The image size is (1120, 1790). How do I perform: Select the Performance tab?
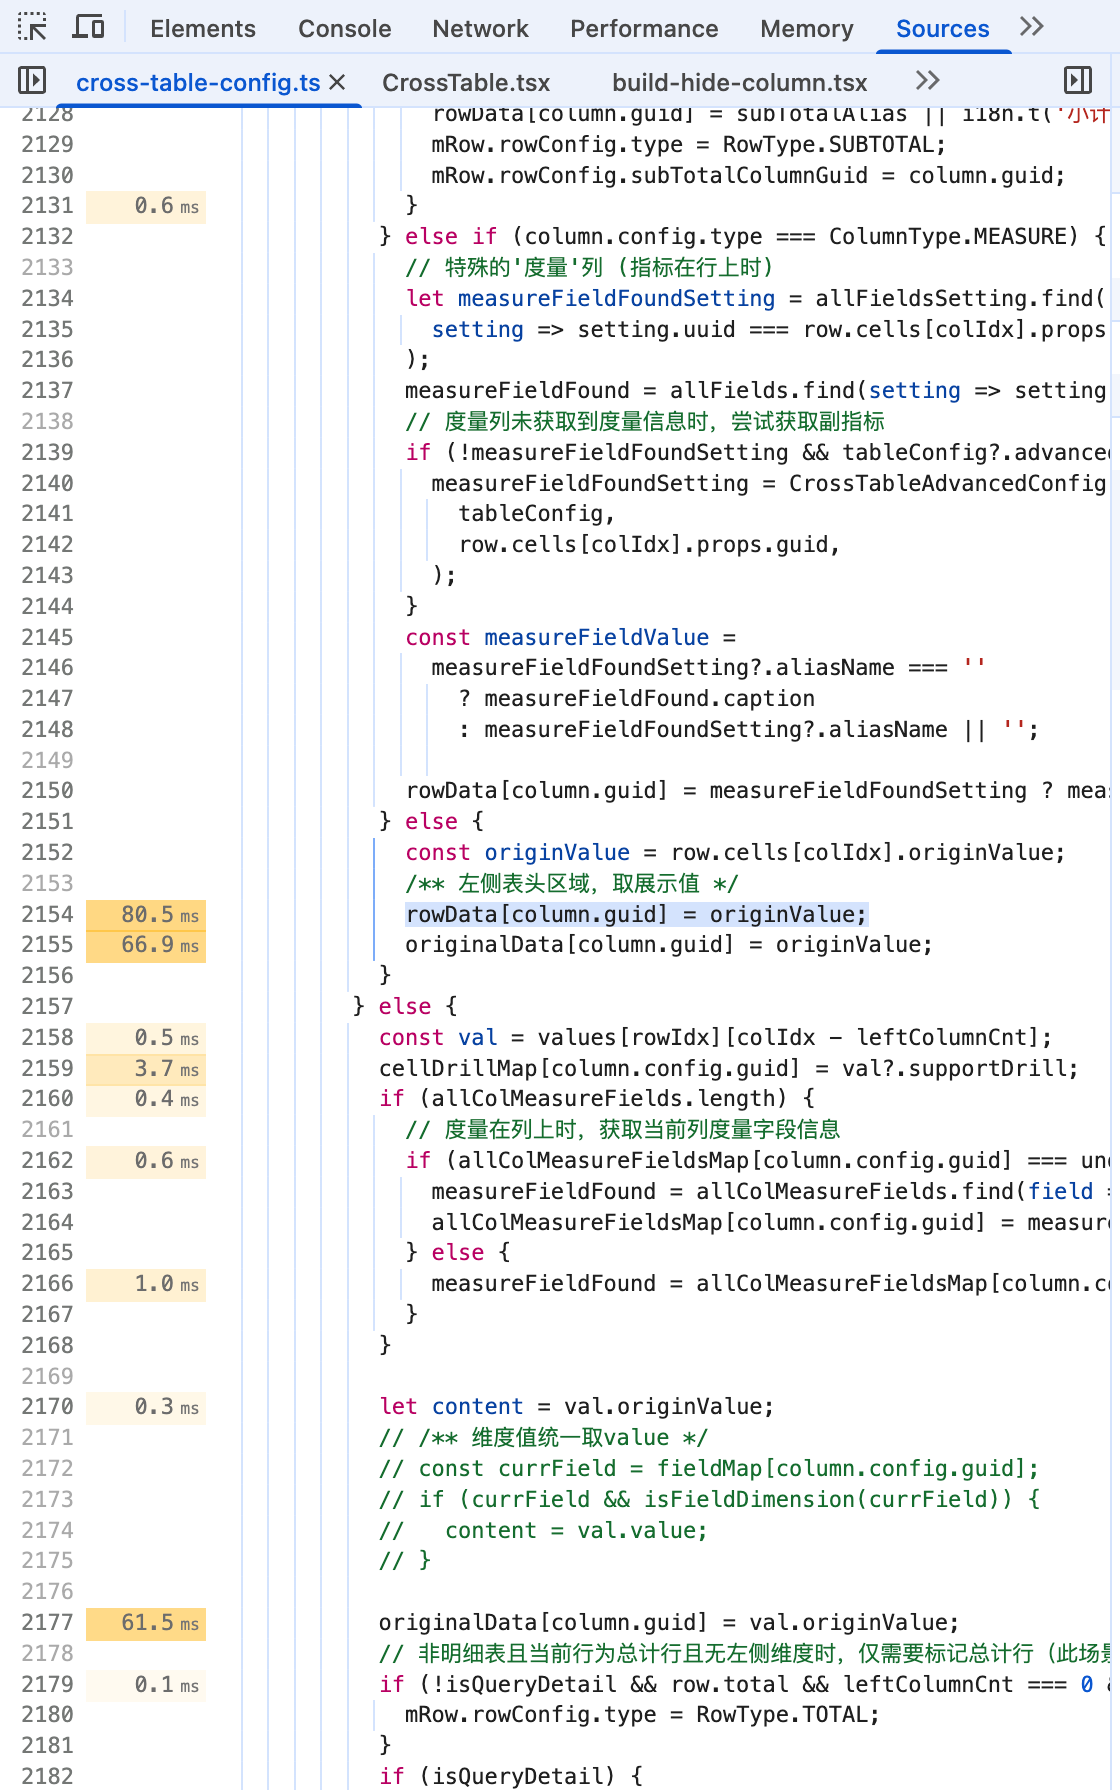point(645,29)
